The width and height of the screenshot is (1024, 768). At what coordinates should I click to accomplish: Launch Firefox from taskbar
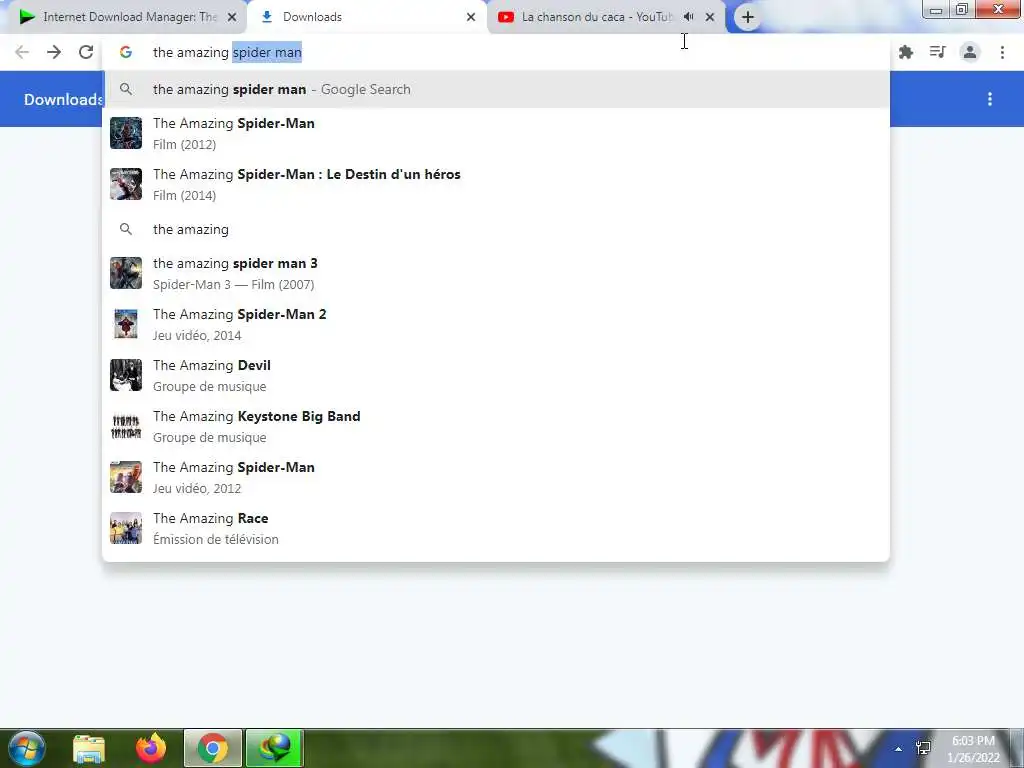tap(151, 748)
